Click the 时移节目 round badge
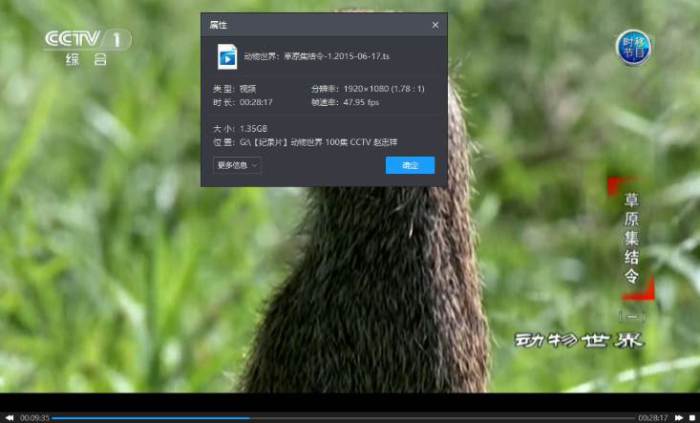 633,47
